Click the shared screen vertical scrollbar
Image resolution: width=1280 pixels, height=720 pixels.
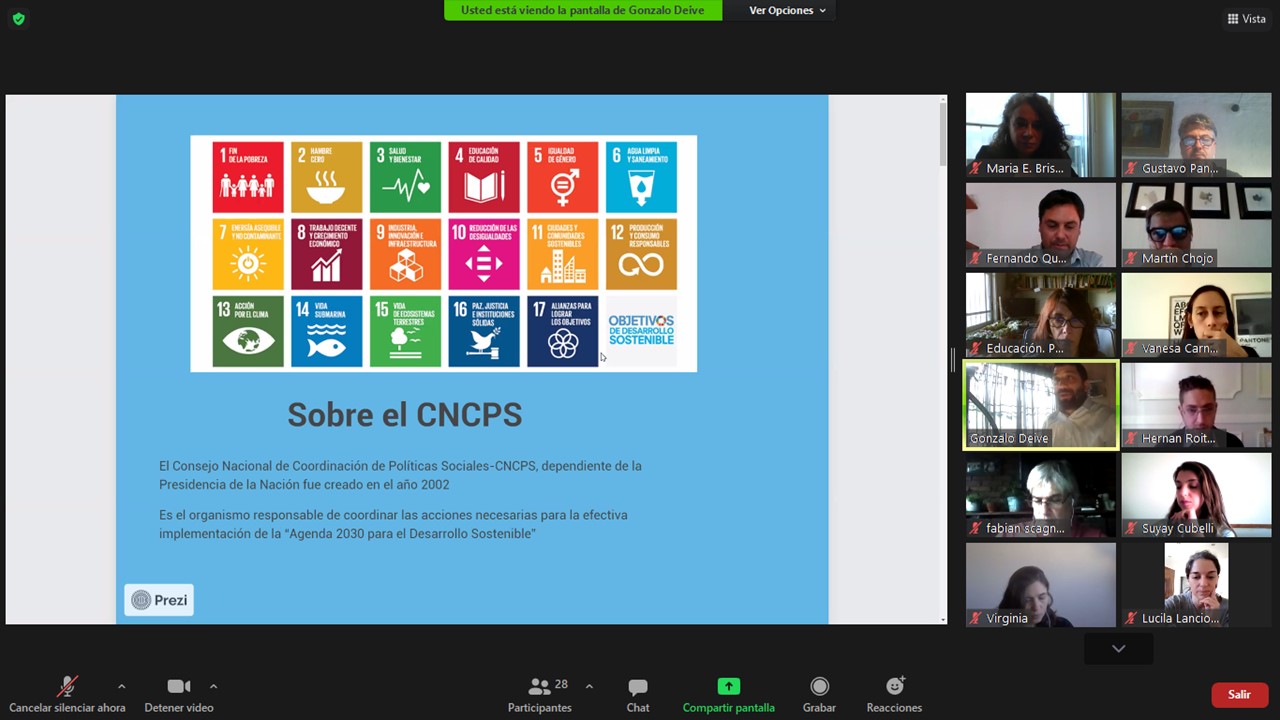click(941, 135)
